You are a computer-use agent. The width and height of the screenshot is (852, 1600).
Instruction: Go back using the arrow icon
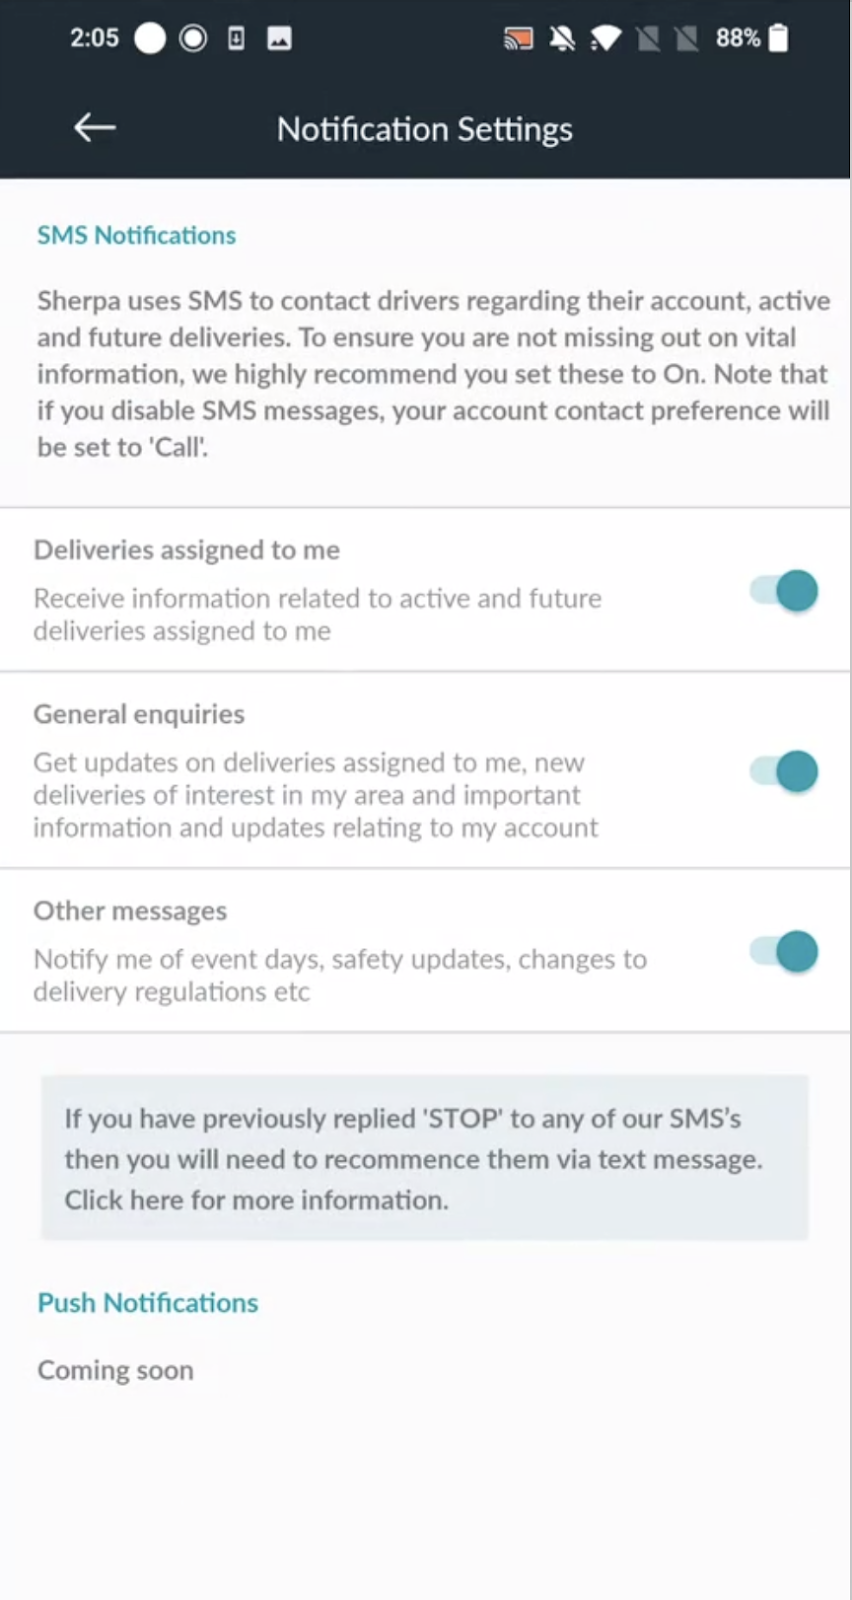tap(95, 128)
